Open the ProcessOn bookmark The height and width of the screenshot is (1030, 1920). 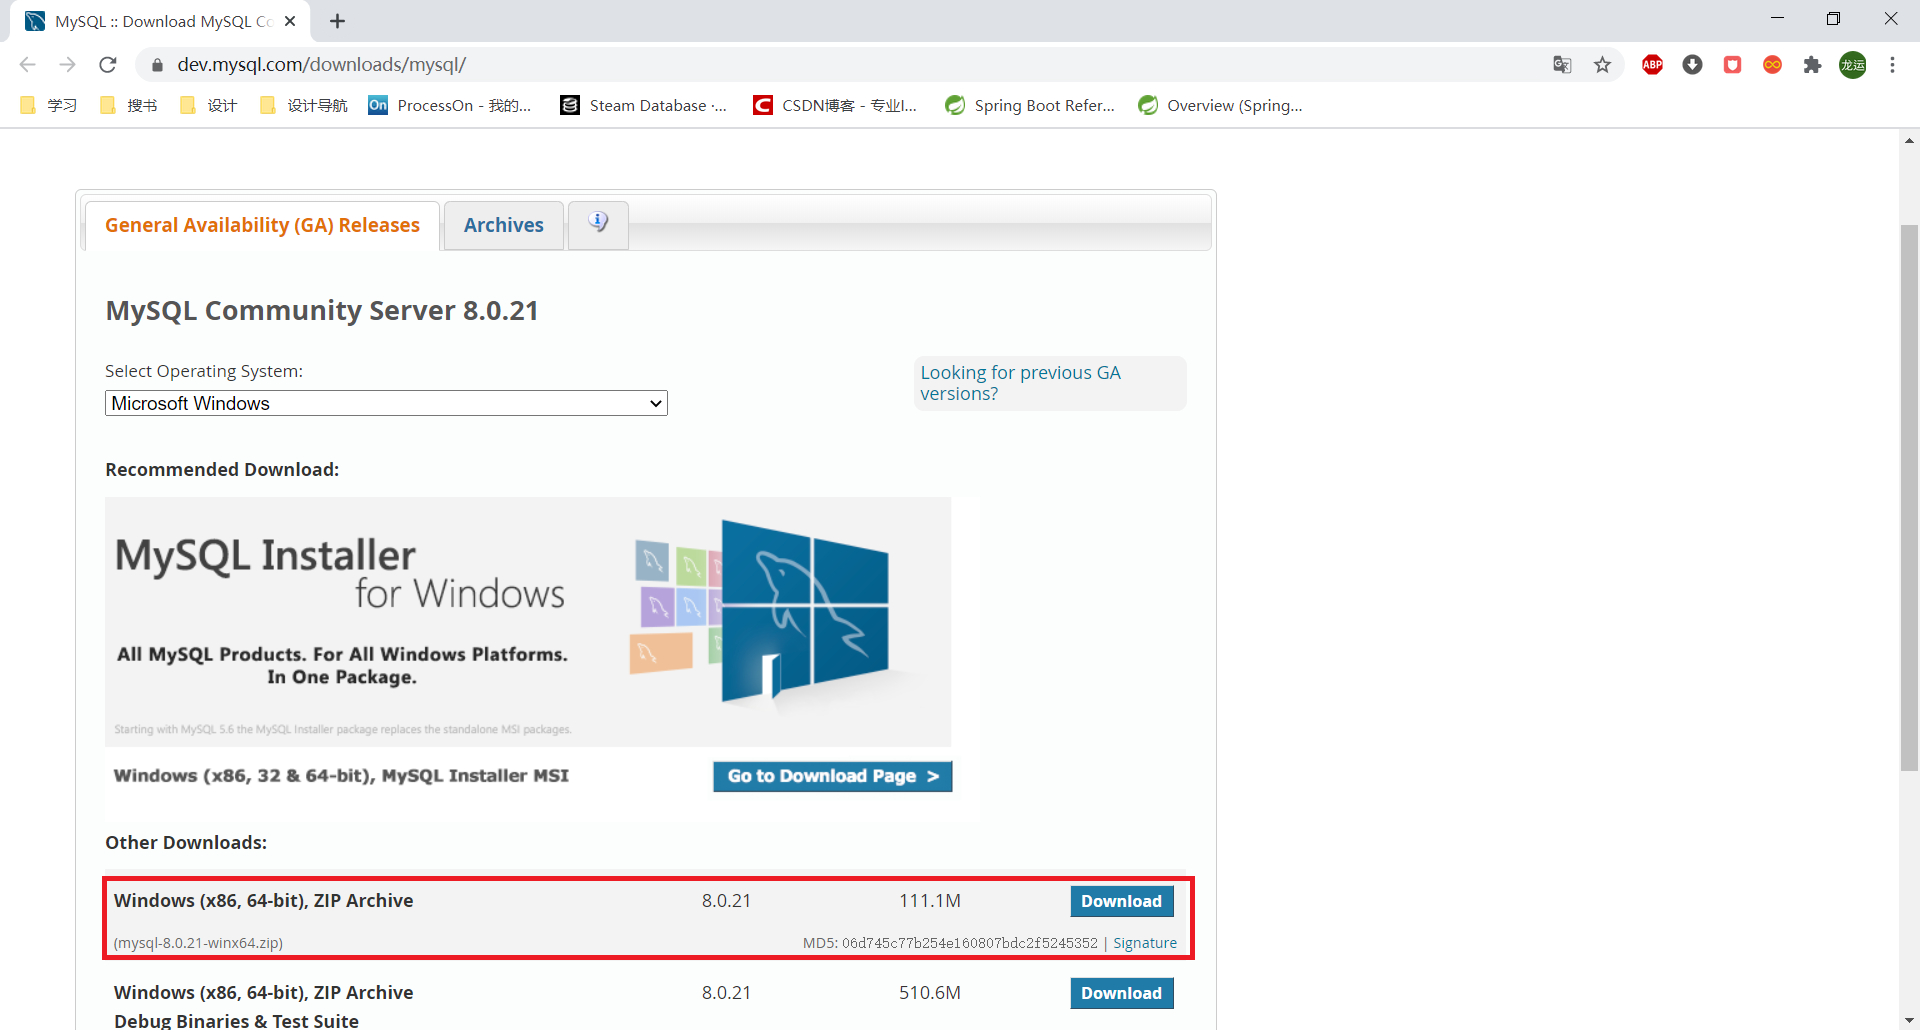(x=450, y=105)
